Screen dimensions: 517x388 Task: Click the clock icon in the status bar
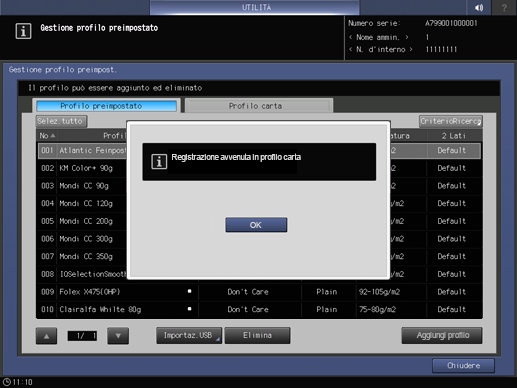[x=6, y=382]
